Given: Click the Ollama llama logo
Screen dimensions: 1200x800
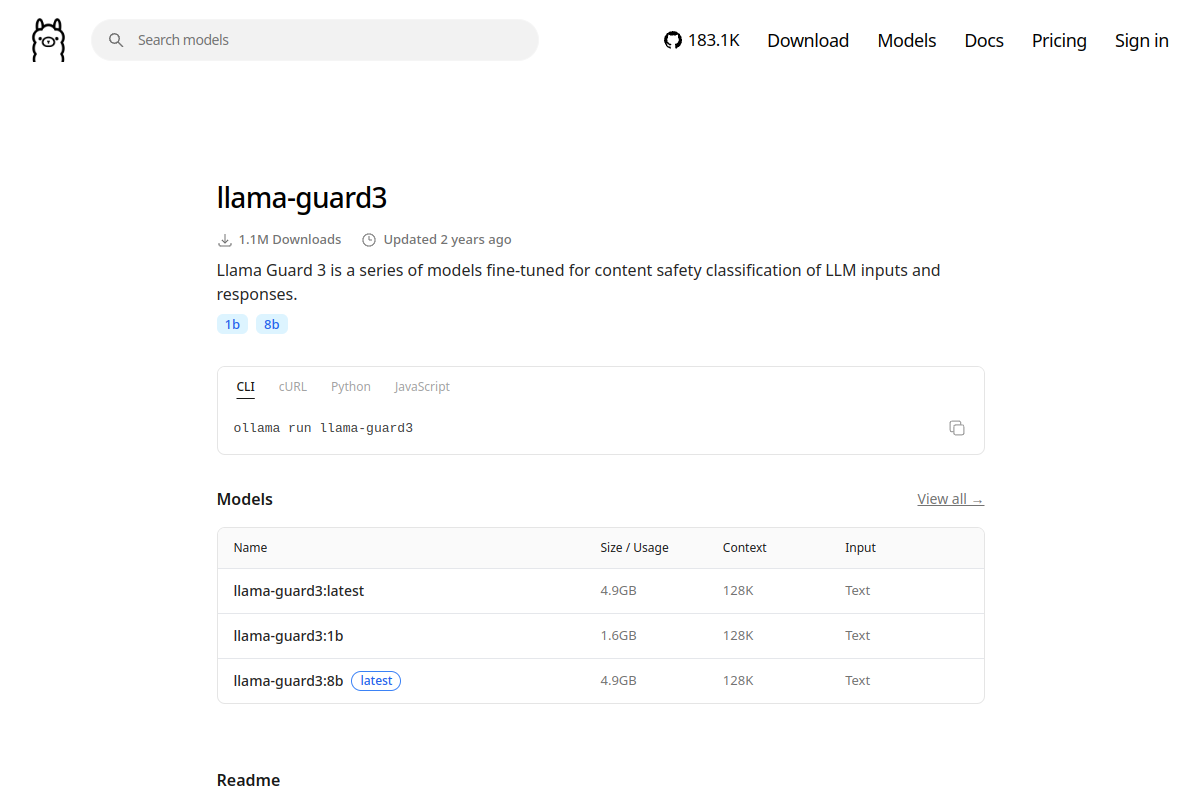Looking at the screenshot, I should pos(48,40).
